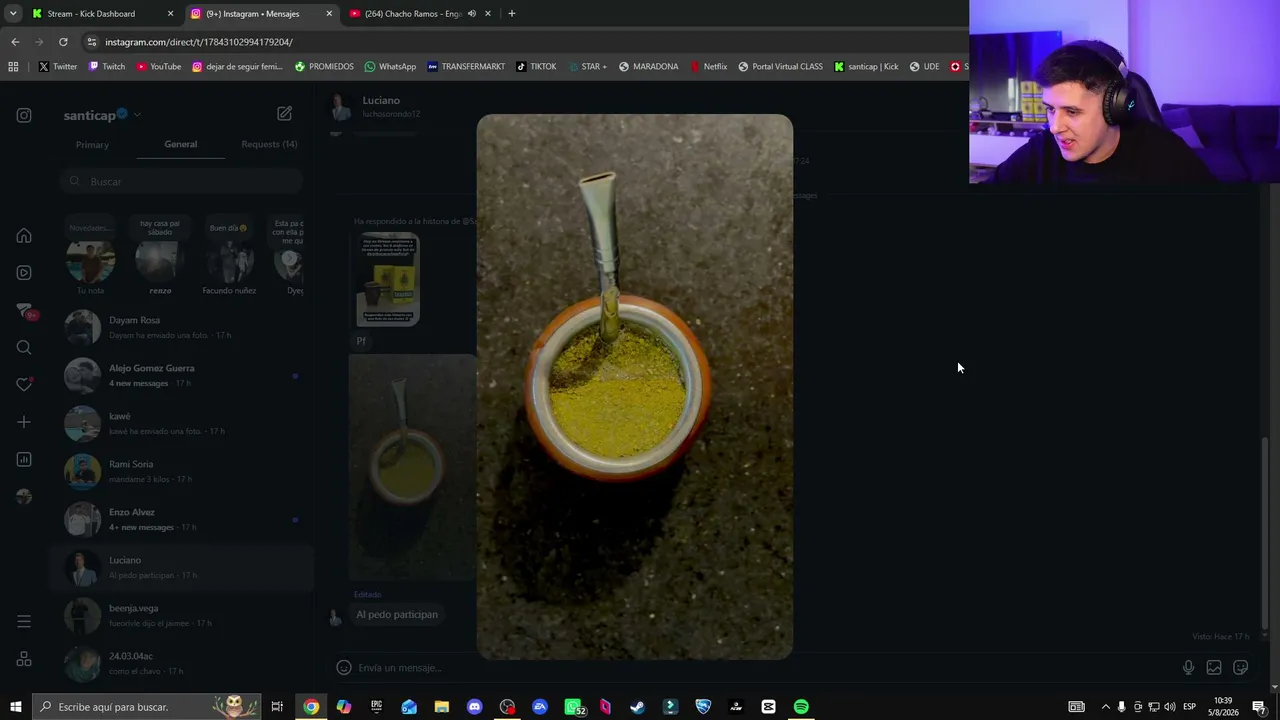Open the Twitch bookmark
The height and width of the screenshot is (720, 1280).
tap(107, 67)
